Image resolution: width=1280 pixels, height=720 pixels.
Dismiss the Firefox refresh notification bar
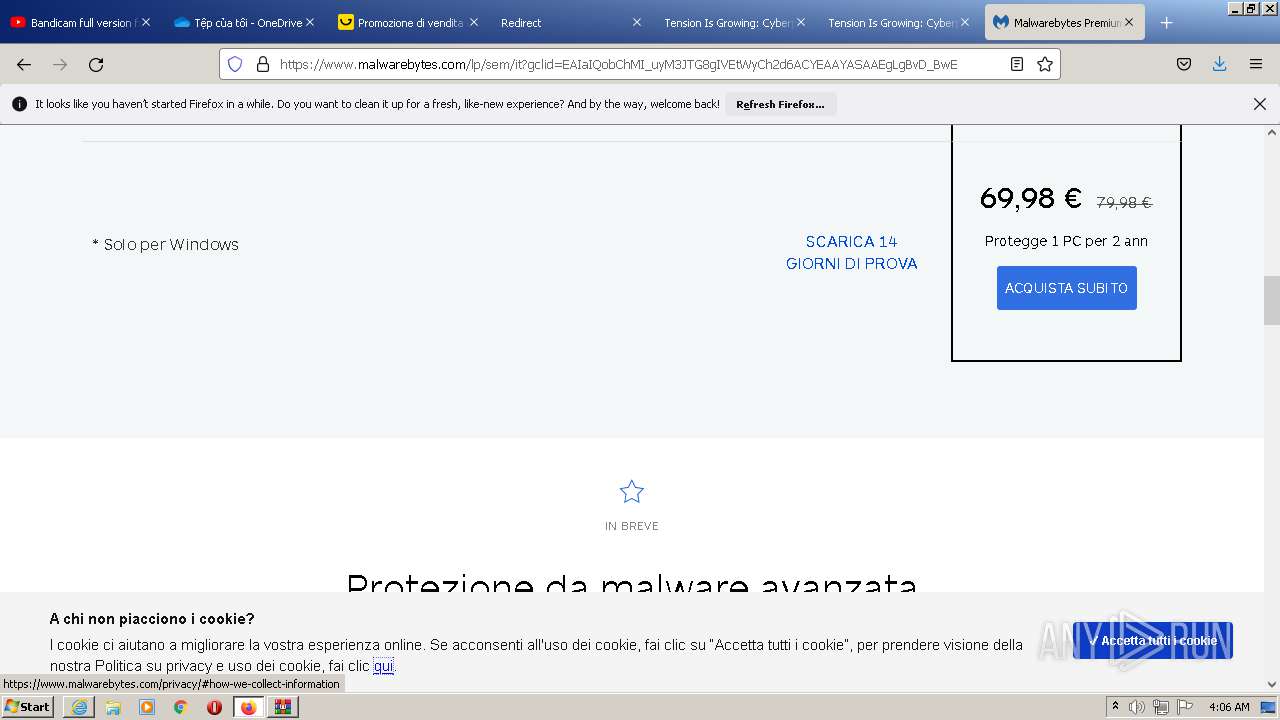[x=1260, y=104]
